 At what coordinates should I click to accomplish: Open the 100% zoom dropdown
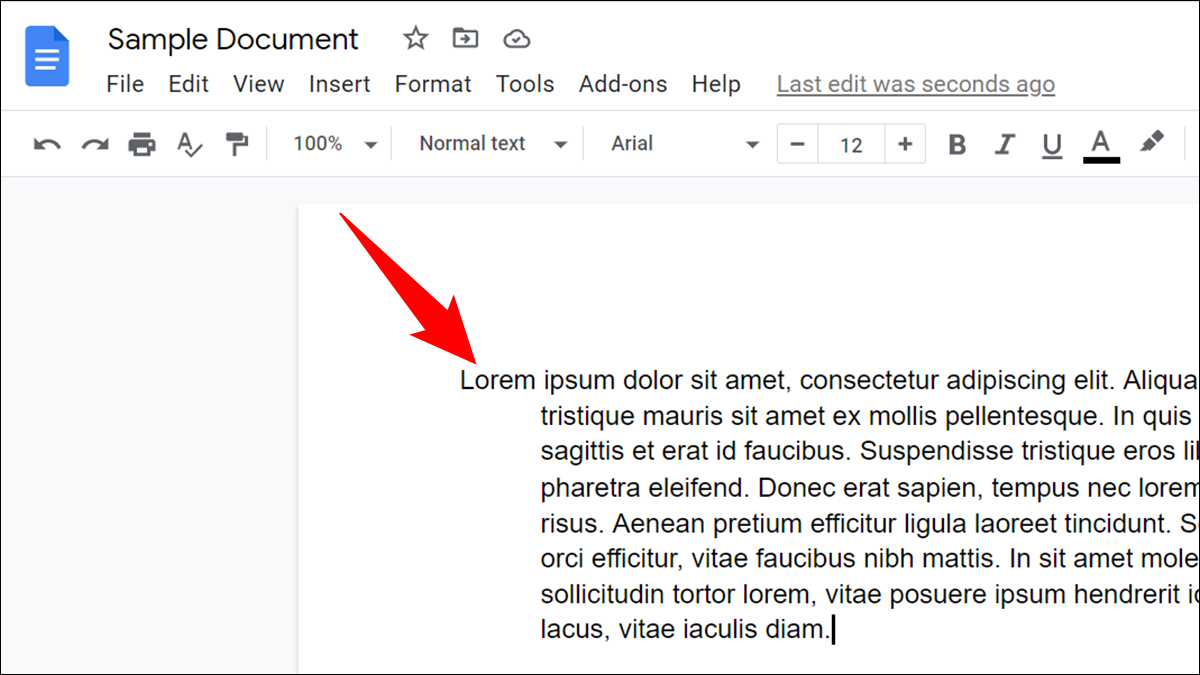335,144
